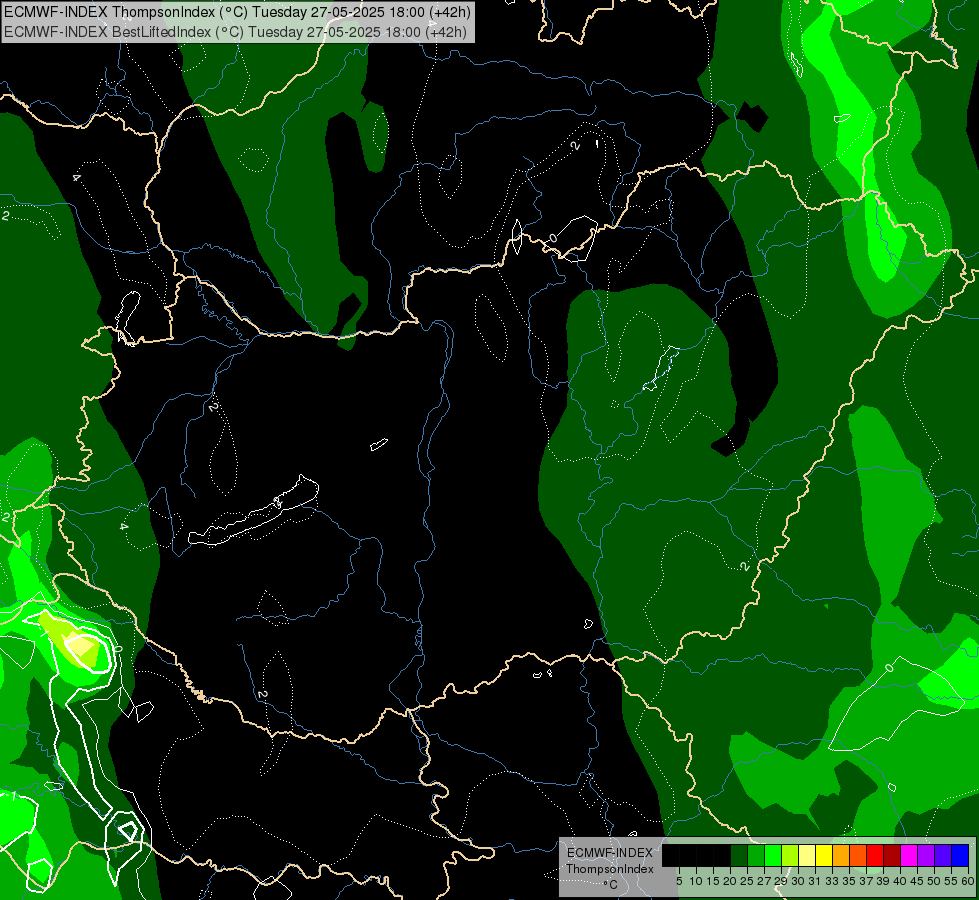The width and height of the screenshot is (979, 900).
Task: Click the legend tick value '25'
Action: pos(747,881)
